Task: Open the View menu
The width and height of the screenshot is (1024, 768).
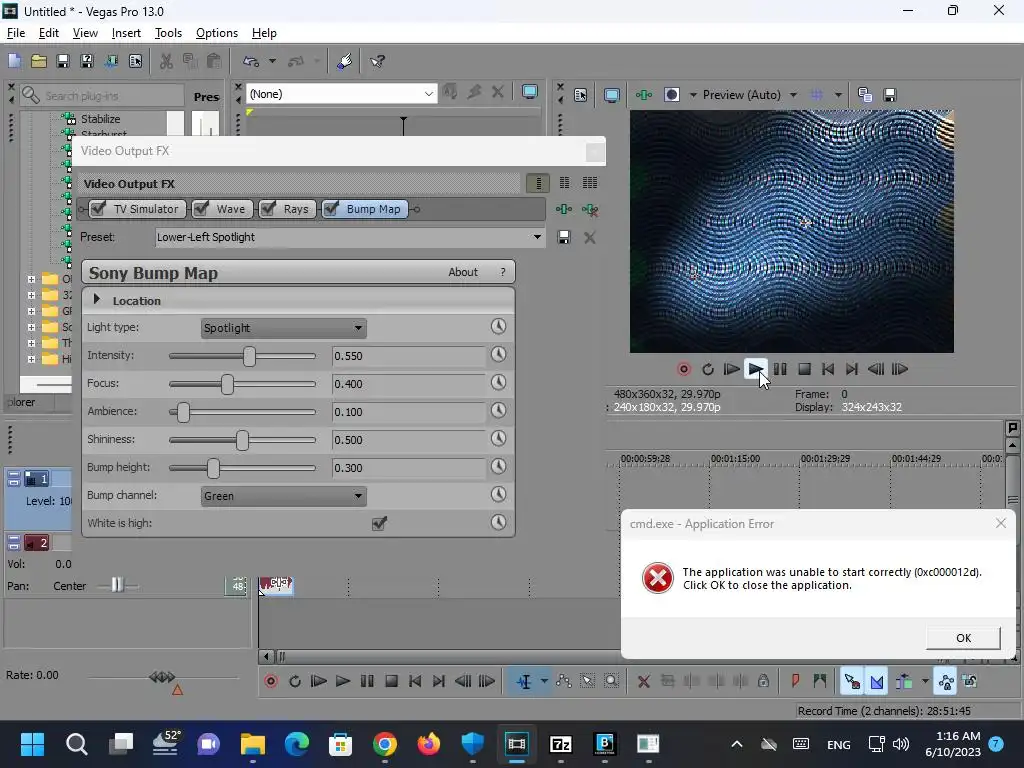Action: coord(85,33)
